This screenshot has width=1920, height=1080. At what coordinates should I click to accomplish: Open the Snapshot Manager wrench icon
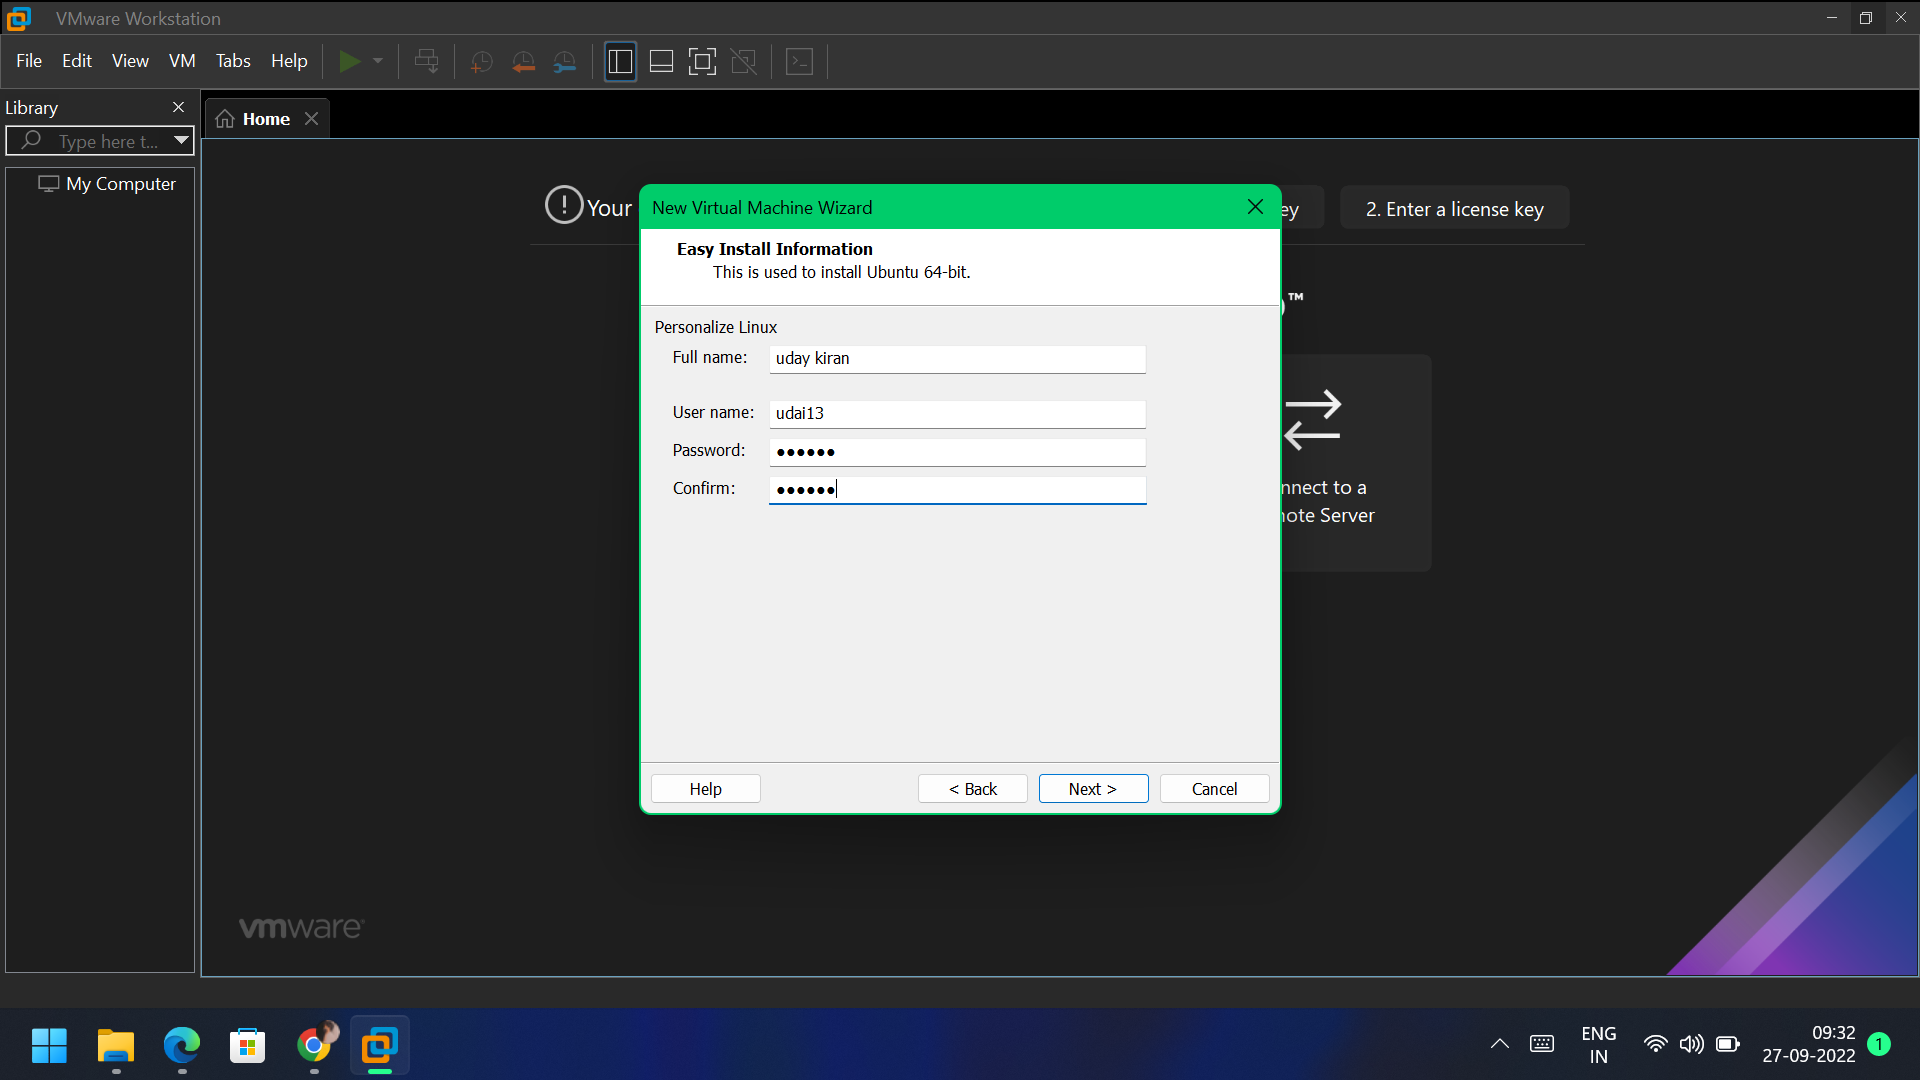565,62
